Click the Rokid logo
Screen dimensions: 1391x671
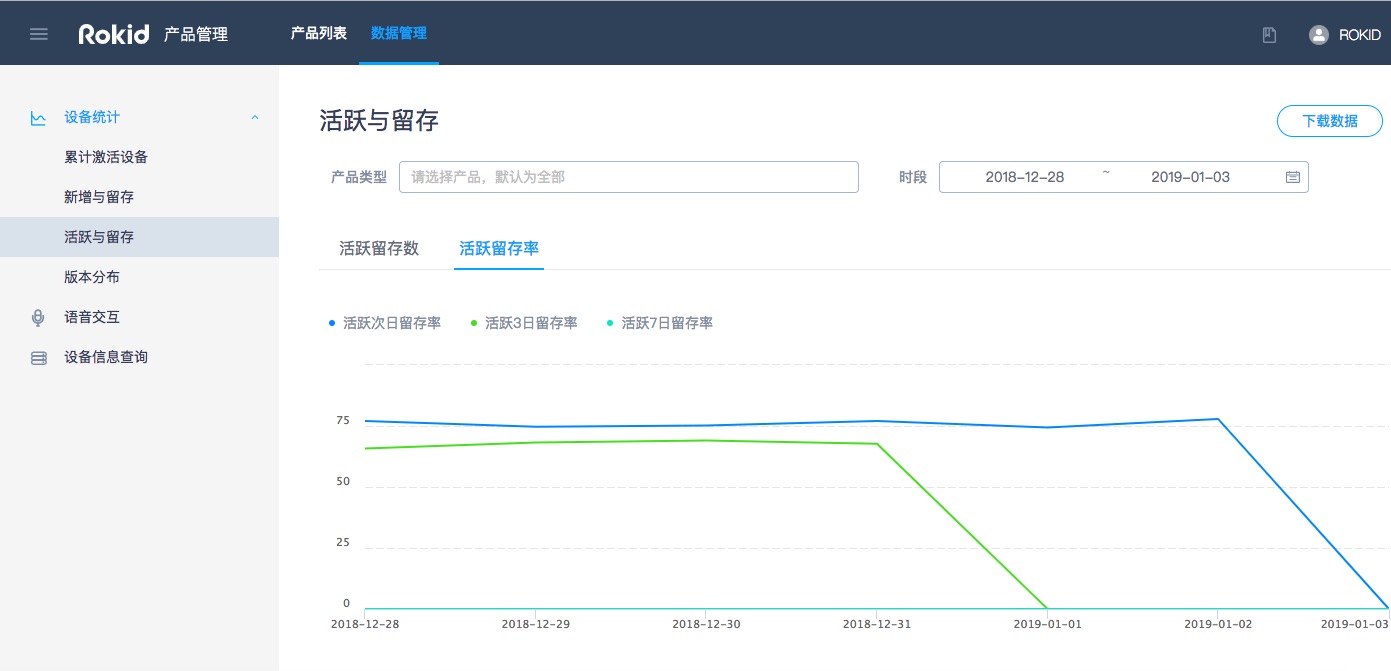pos(115,34)
